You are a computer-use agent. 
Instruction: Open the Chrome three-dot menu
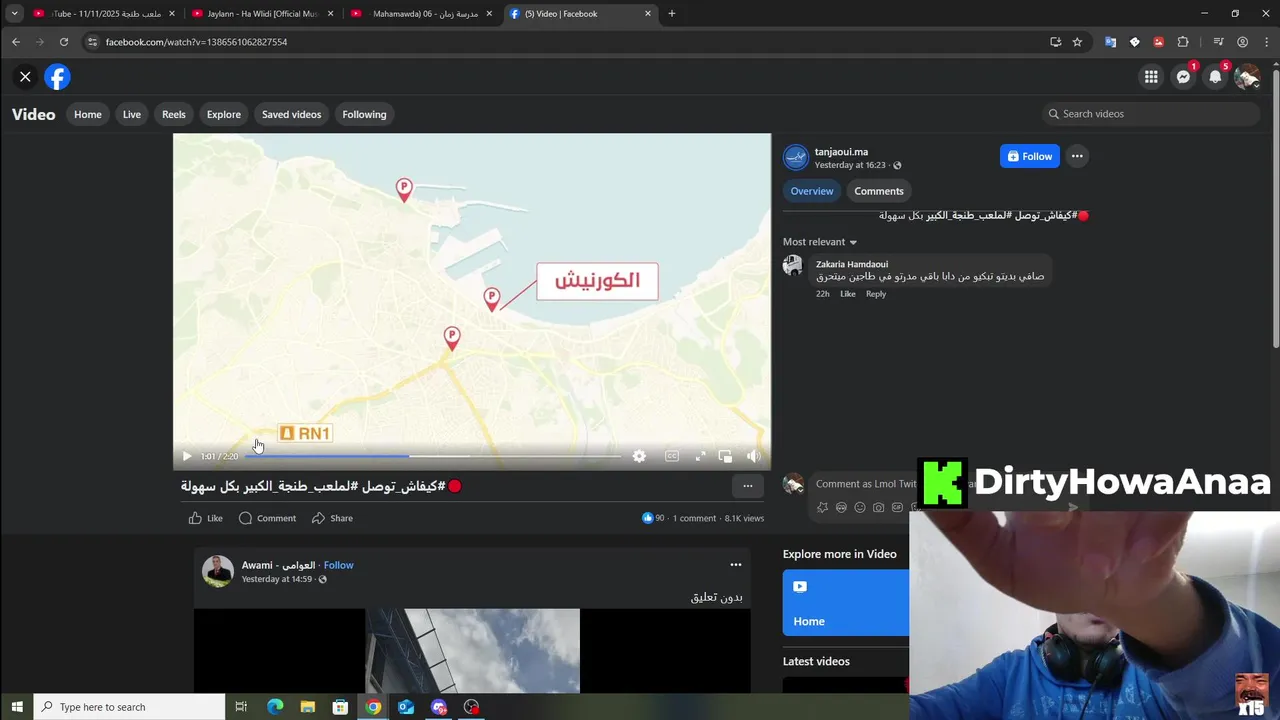1266,42
